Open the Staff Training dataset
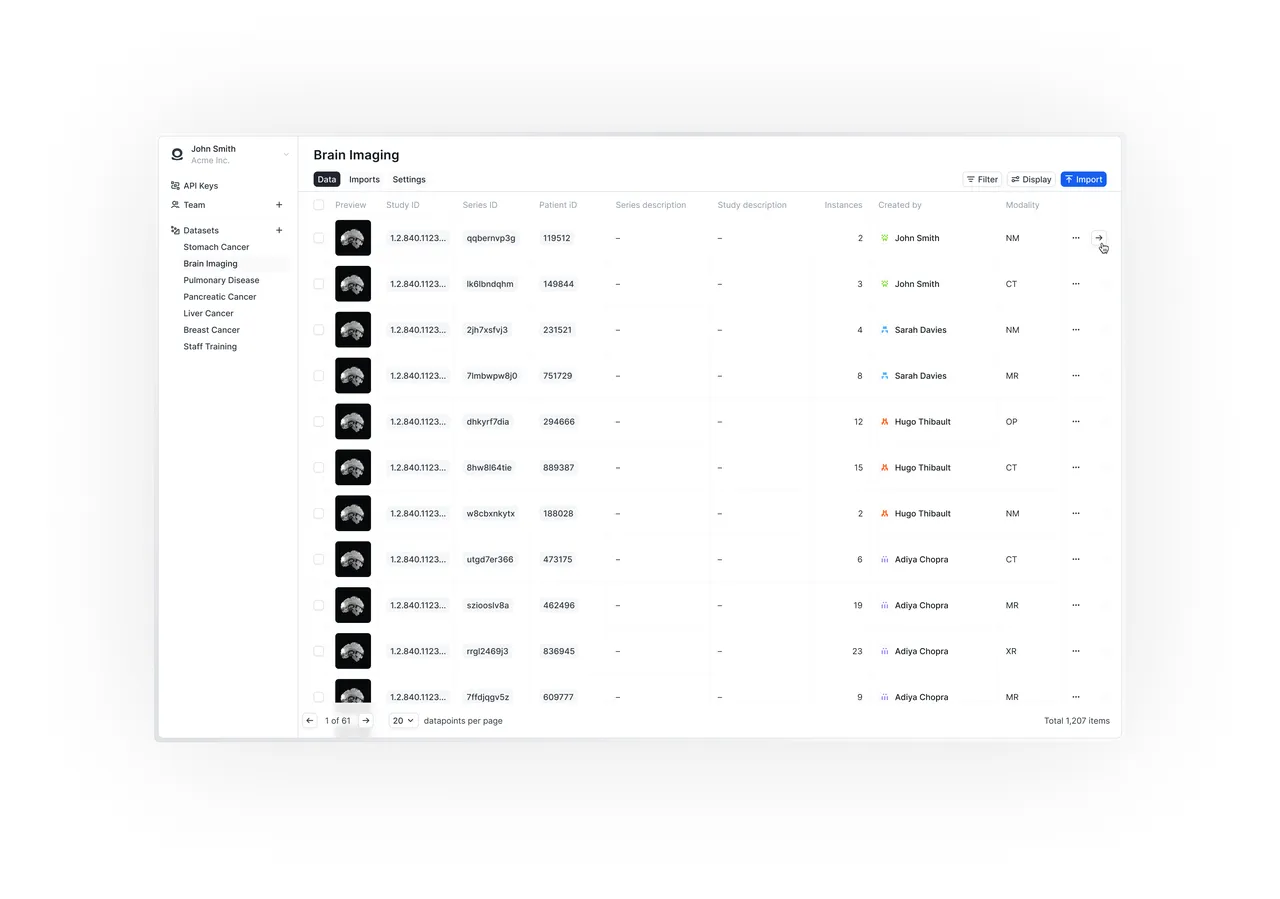This screenshot has width=1280, height=899. coord(210,347)
